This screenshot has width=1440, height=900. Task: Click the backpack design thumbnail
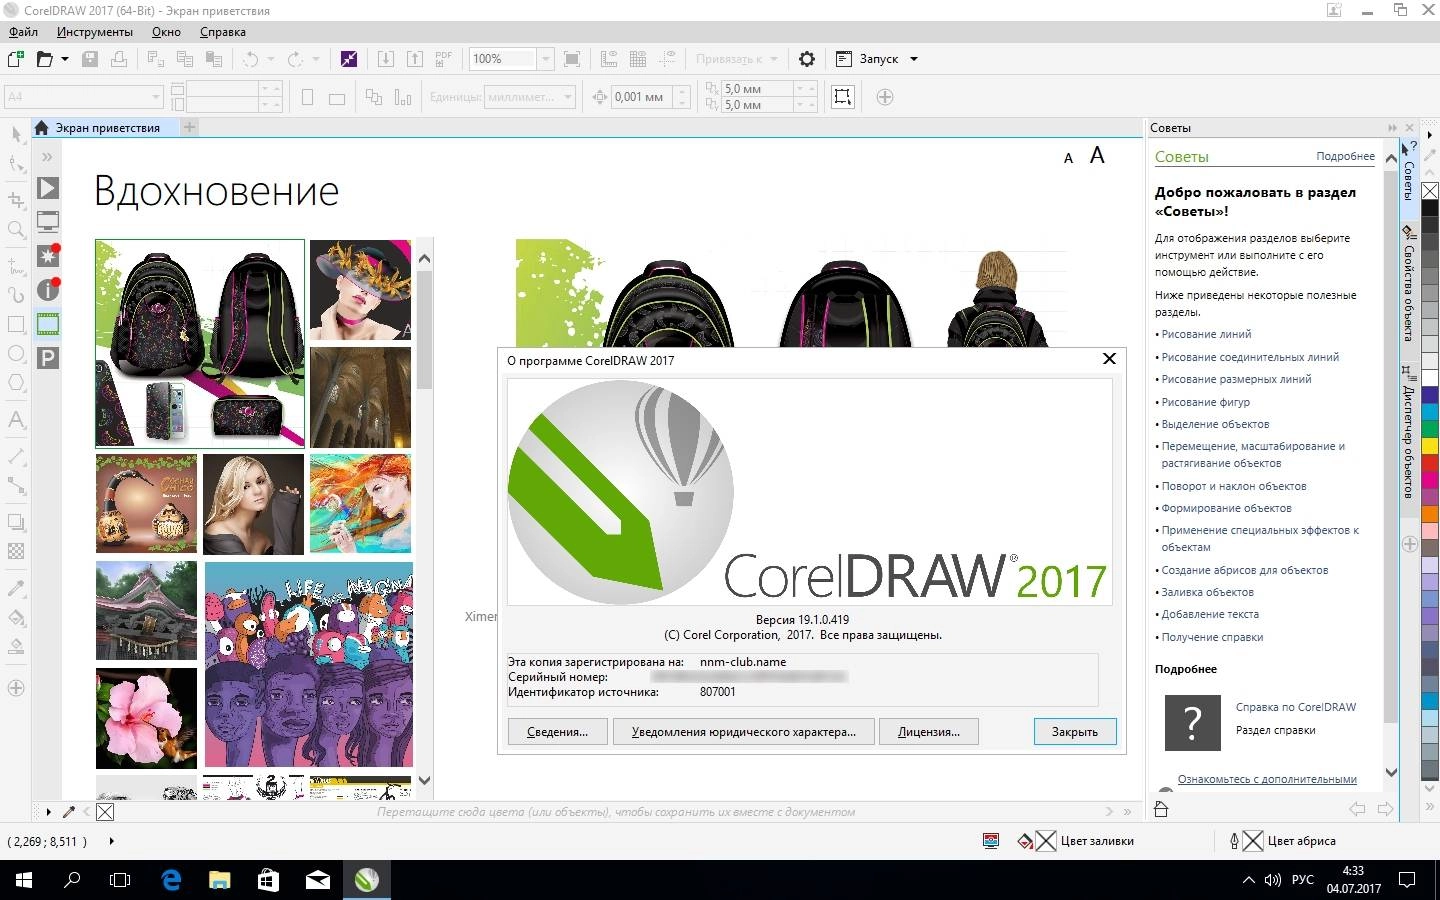click(x=200, y=343)
